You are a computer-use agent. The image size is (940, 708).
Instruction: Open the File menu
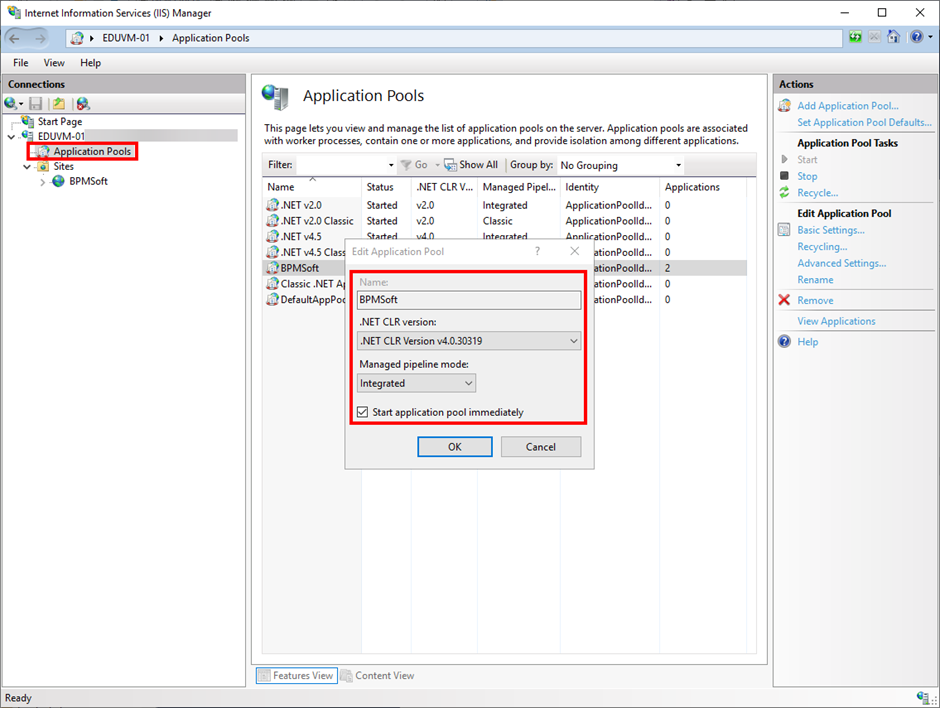point(21,62)
